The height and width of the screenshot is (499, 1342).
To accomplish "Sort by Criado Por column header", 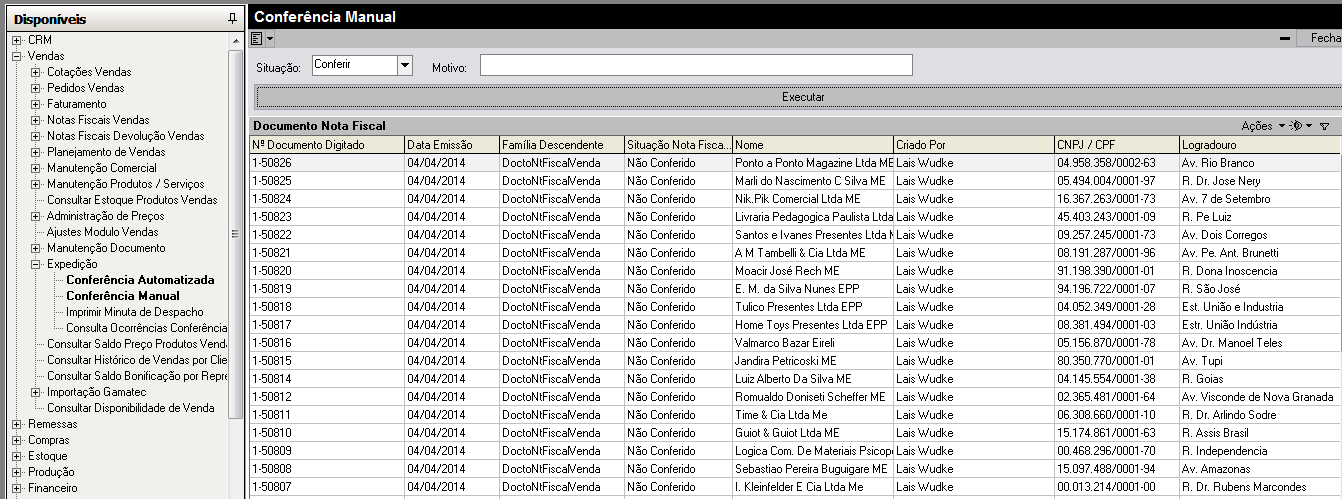I will point(973,144).
